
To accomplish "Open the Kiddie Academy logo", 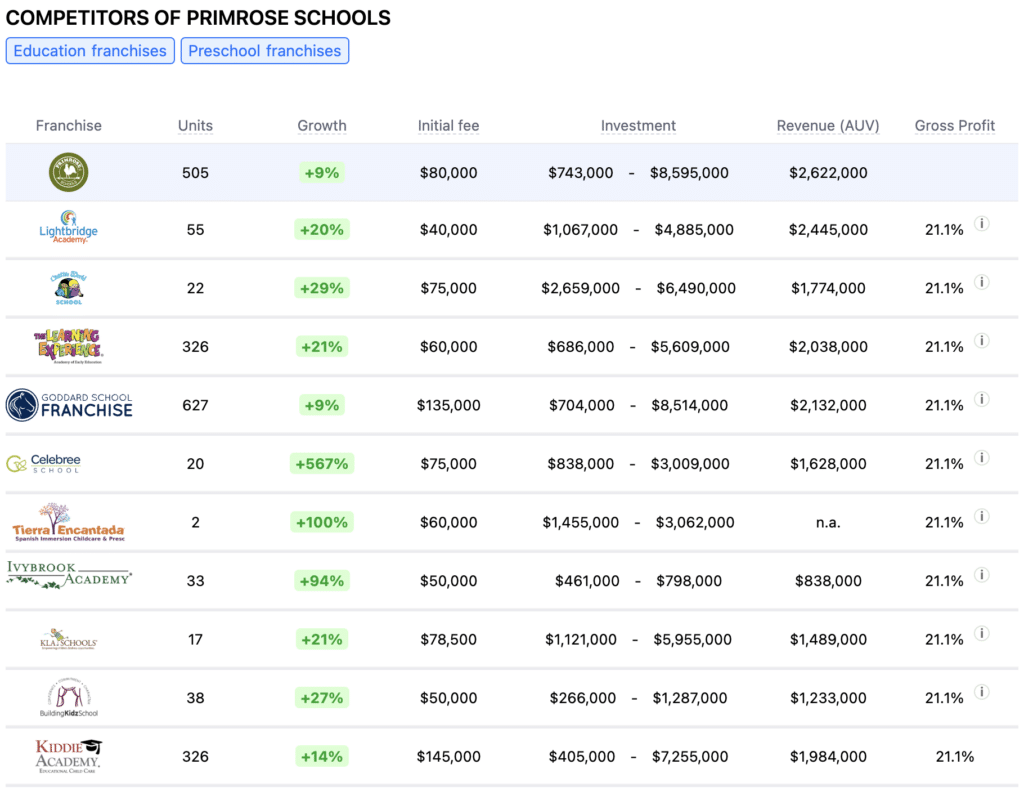I will tap(69, 756).
